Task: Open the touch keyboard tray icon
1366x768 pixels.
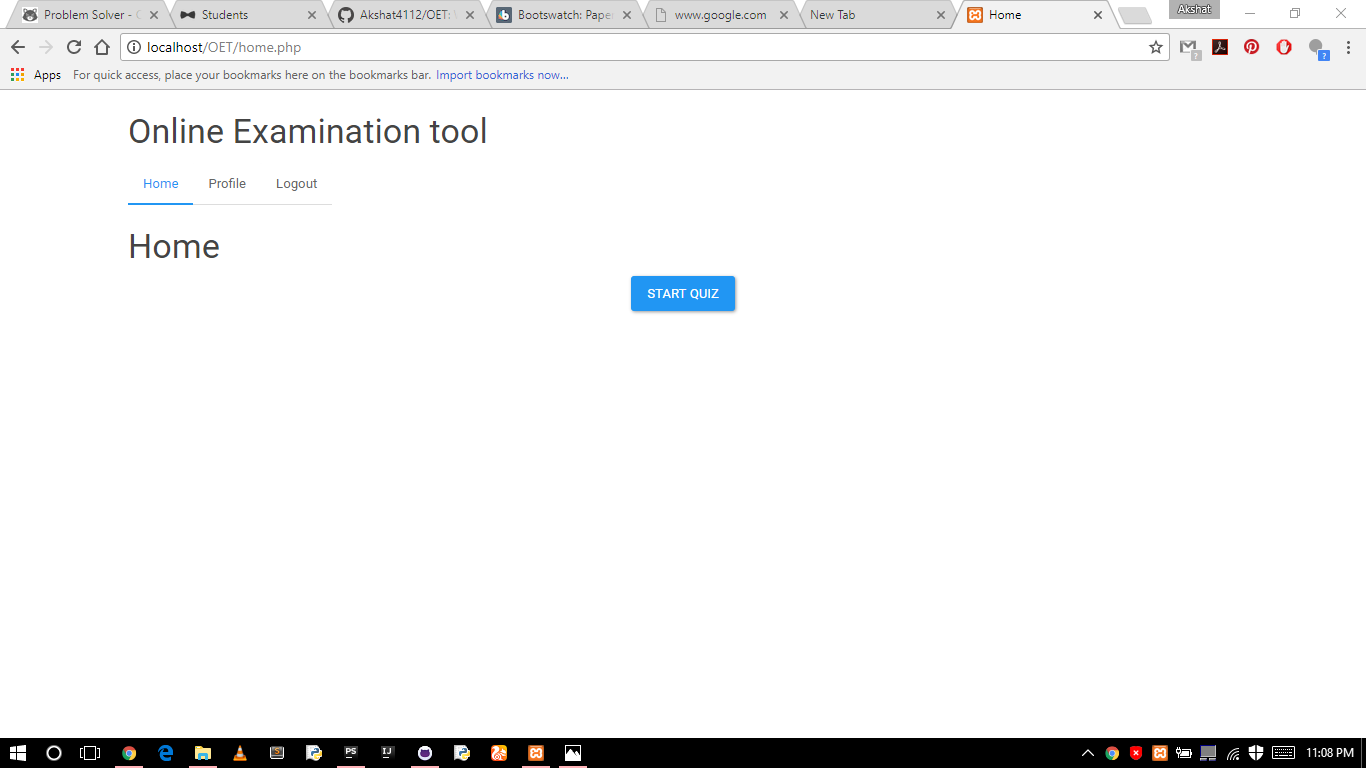Action: (1284, 753)
